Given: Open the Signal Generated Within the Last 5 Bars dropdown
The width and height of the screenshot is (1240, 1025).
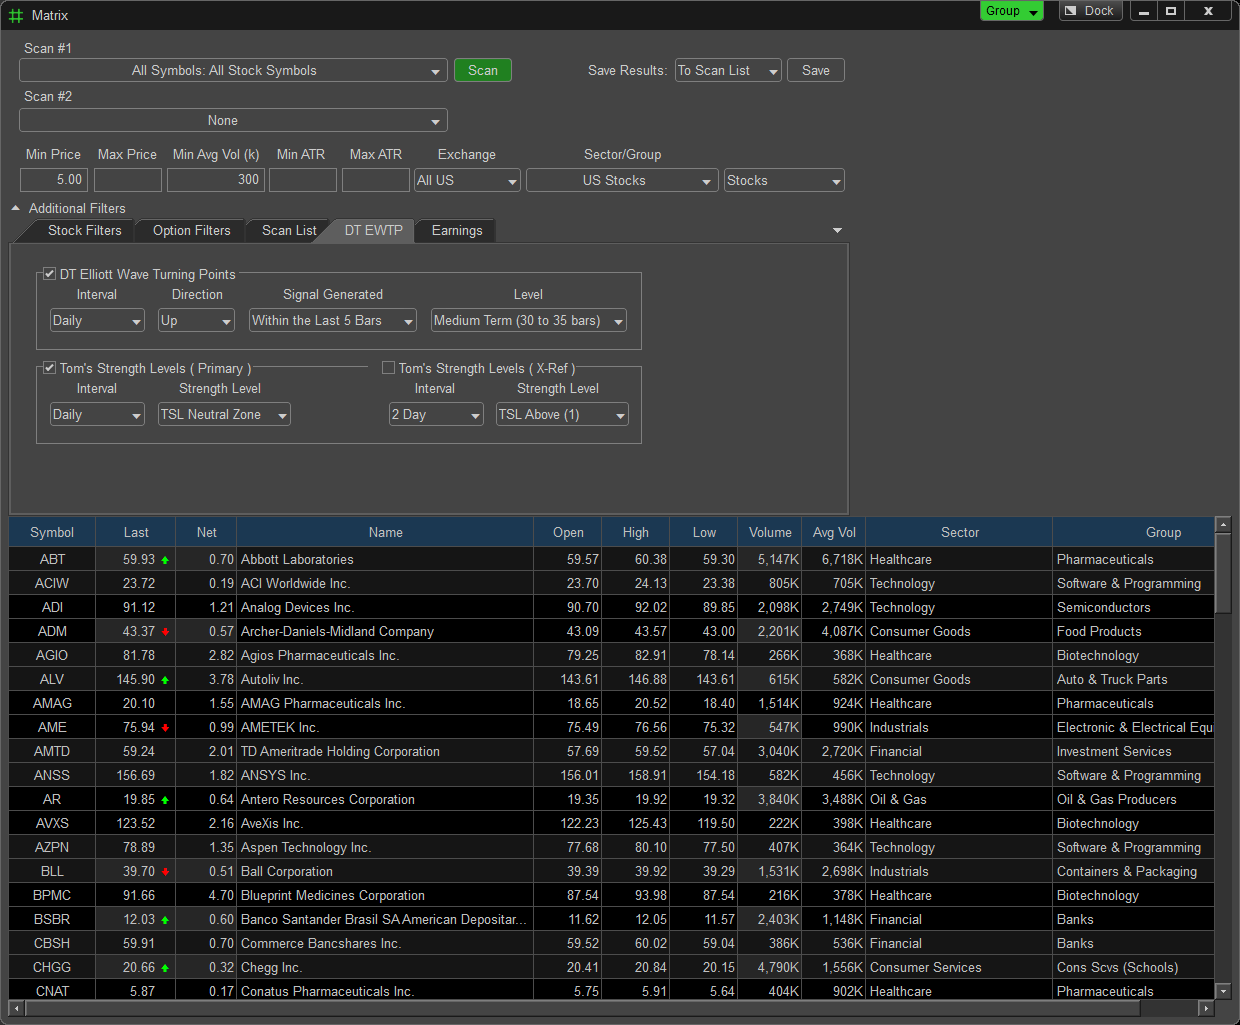Looking at the screenshot, I should (333, 320).
